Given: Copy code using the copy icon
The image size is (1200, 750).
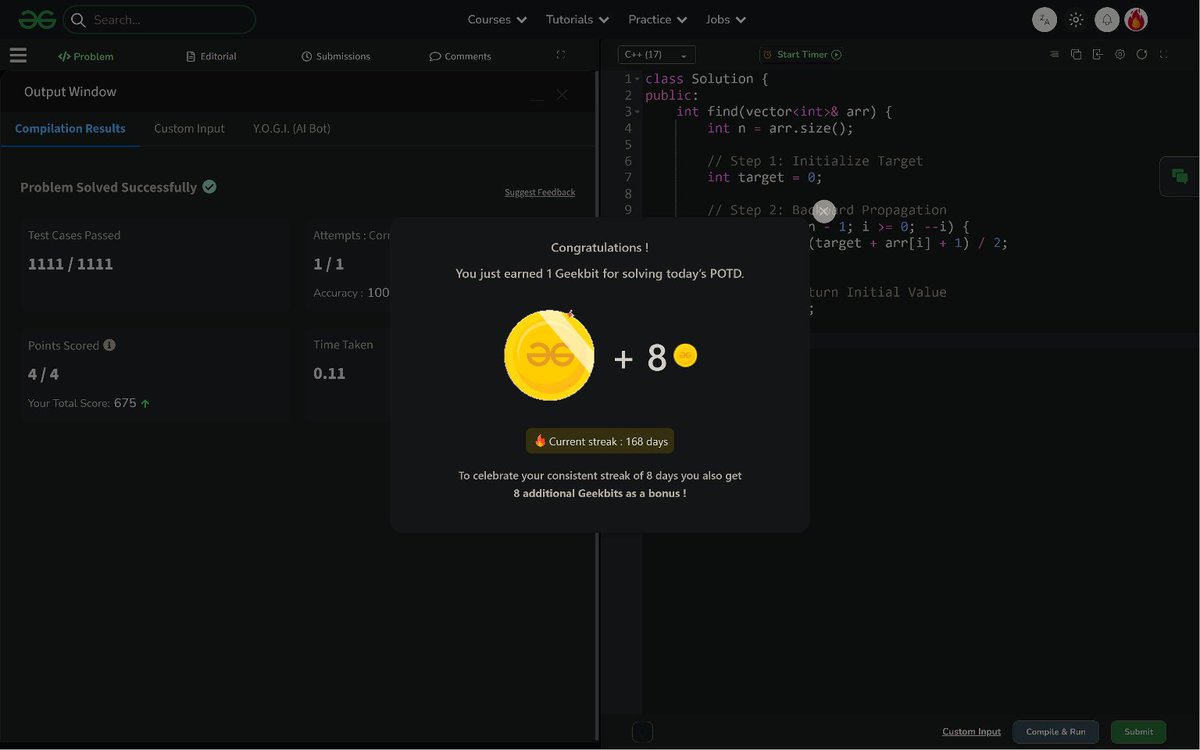Looking at the screenshot, I should pyautogui.click(x=1076, y=55).
